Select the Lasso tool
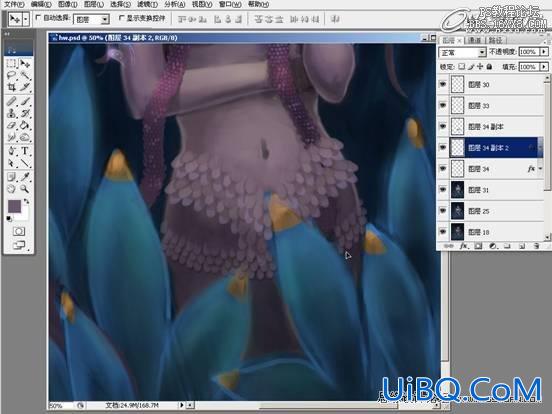552x414 pixels. (x=12, y=75)
